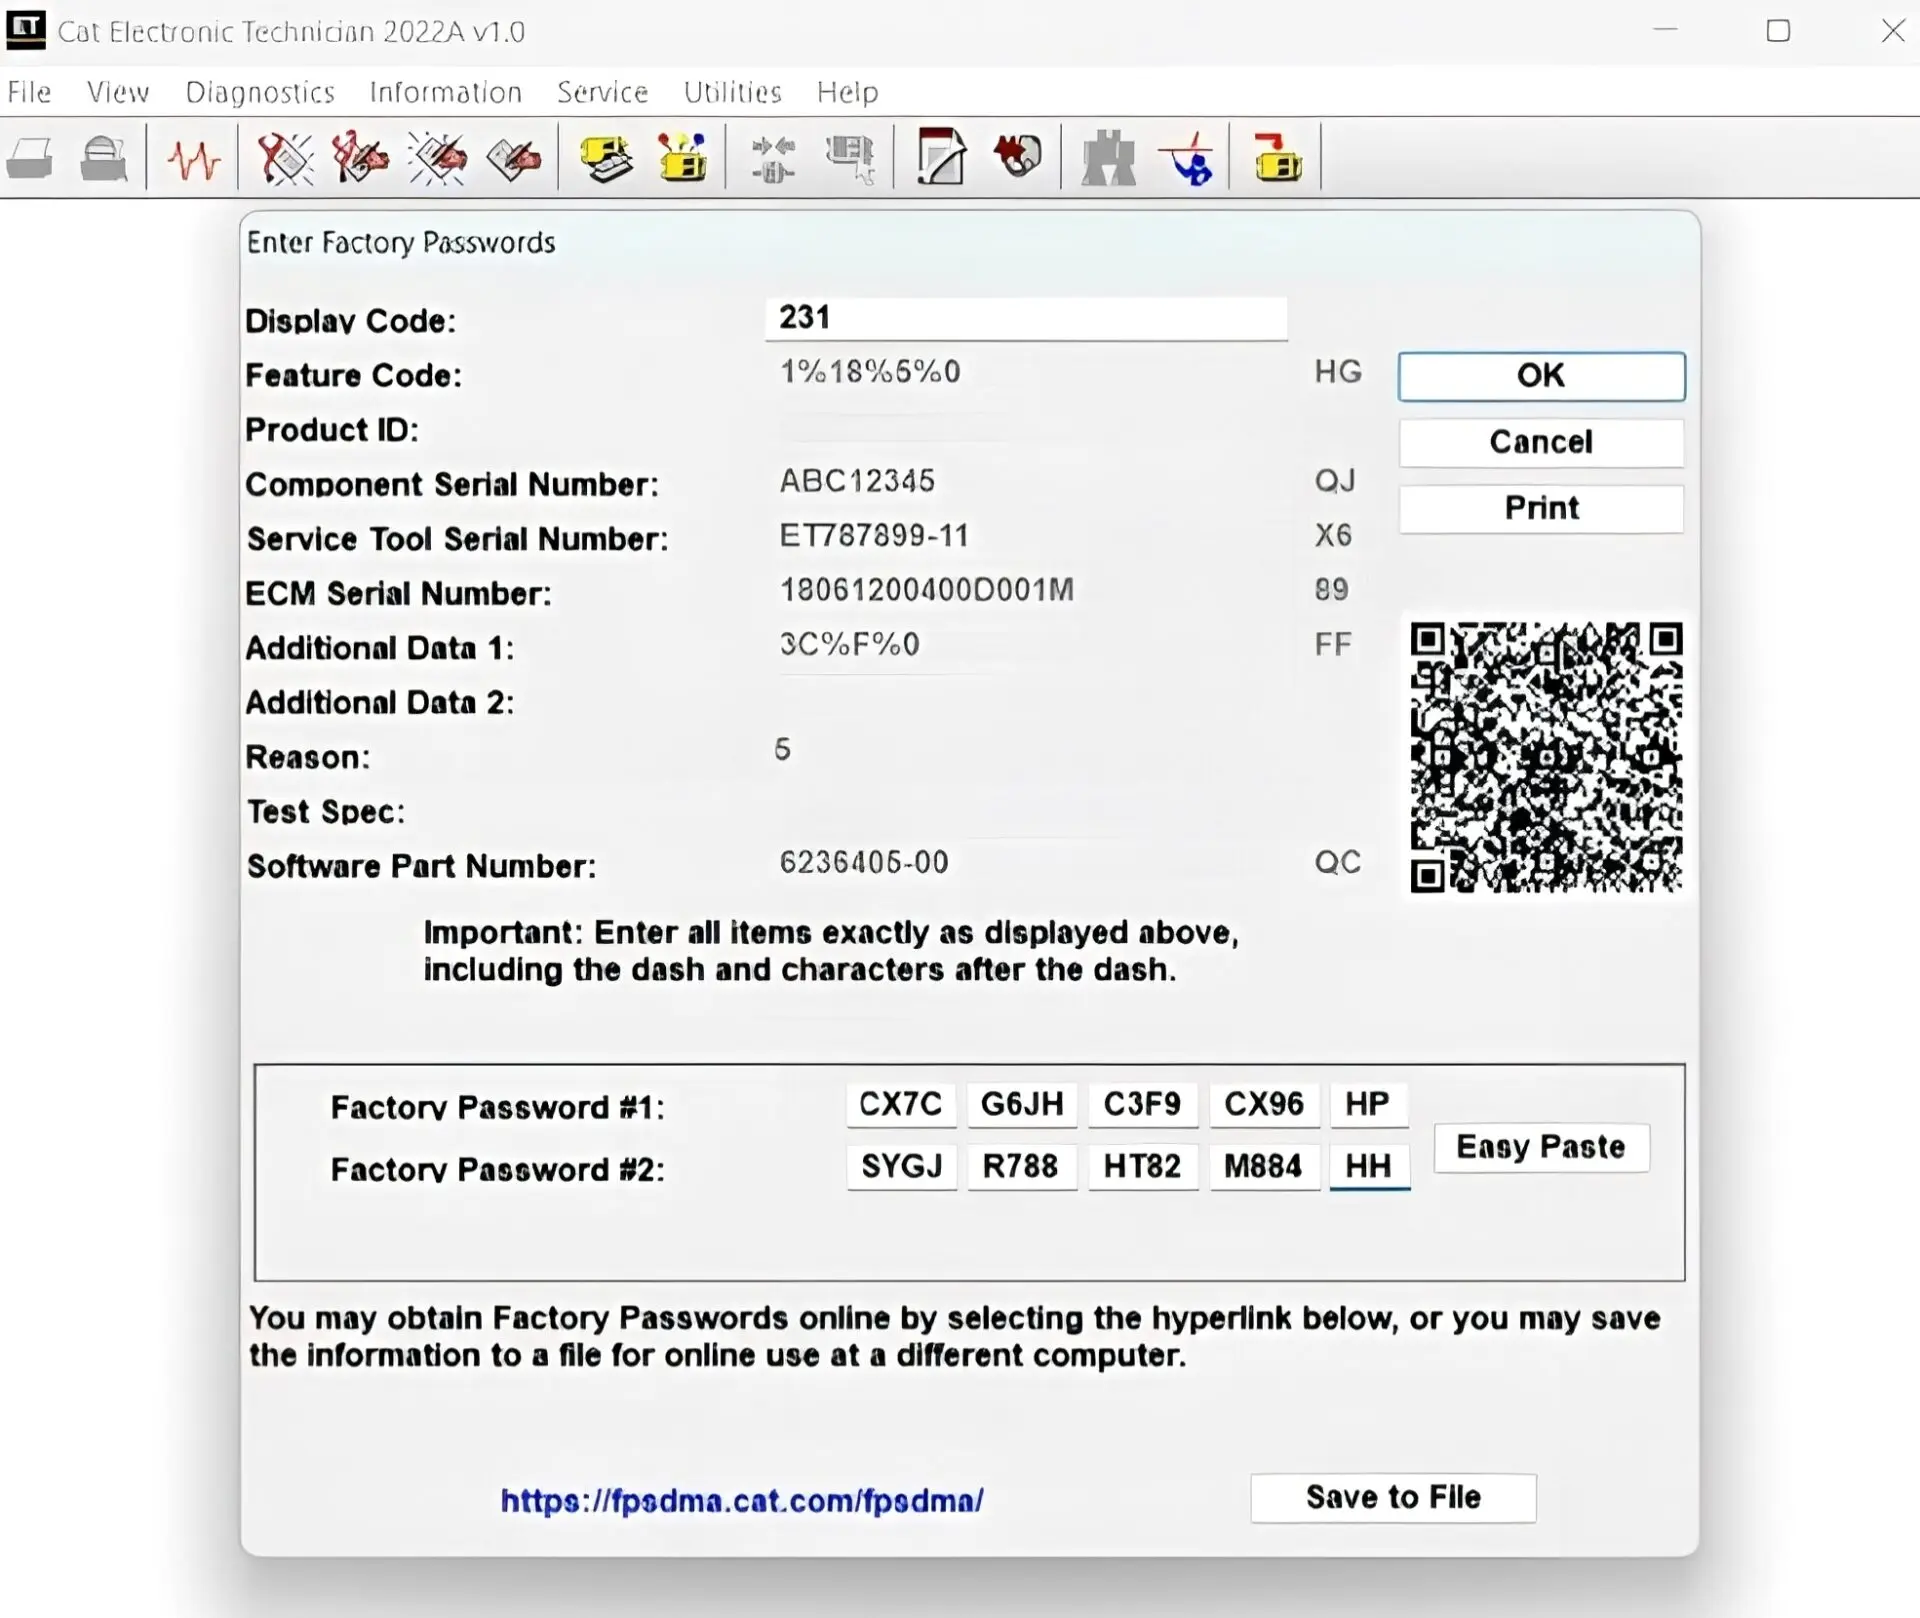Screen dimensions: 1920x1618
Task: Minimize the Cat Electronic Technician window
Action: coord(1665,30)
